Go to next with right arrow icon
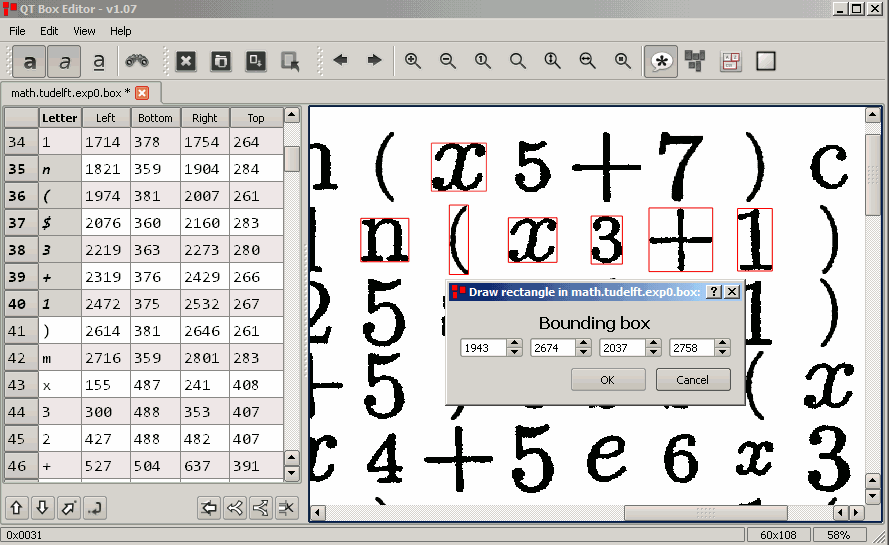This screenshot has width=889, height=545. point(374,60)
